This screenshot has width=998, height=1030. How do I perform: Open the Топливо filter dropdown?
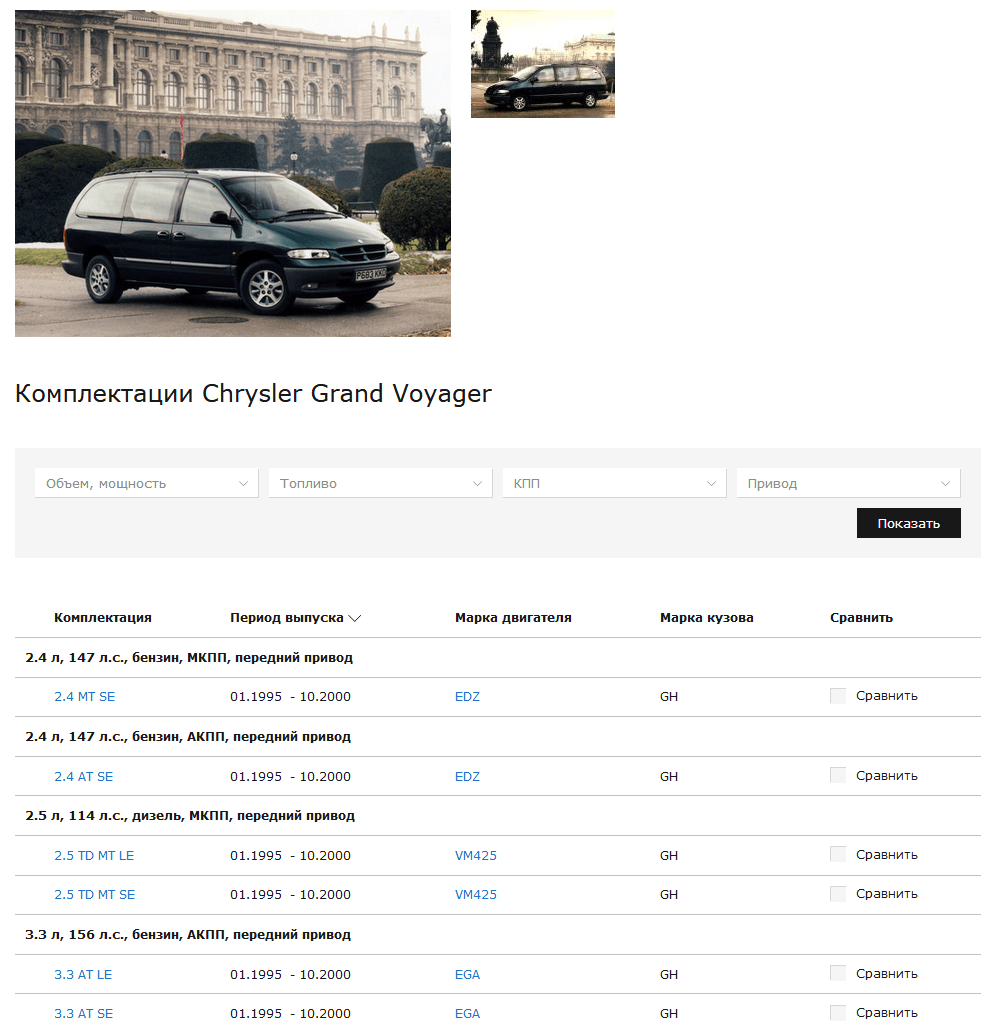[380, 483]
